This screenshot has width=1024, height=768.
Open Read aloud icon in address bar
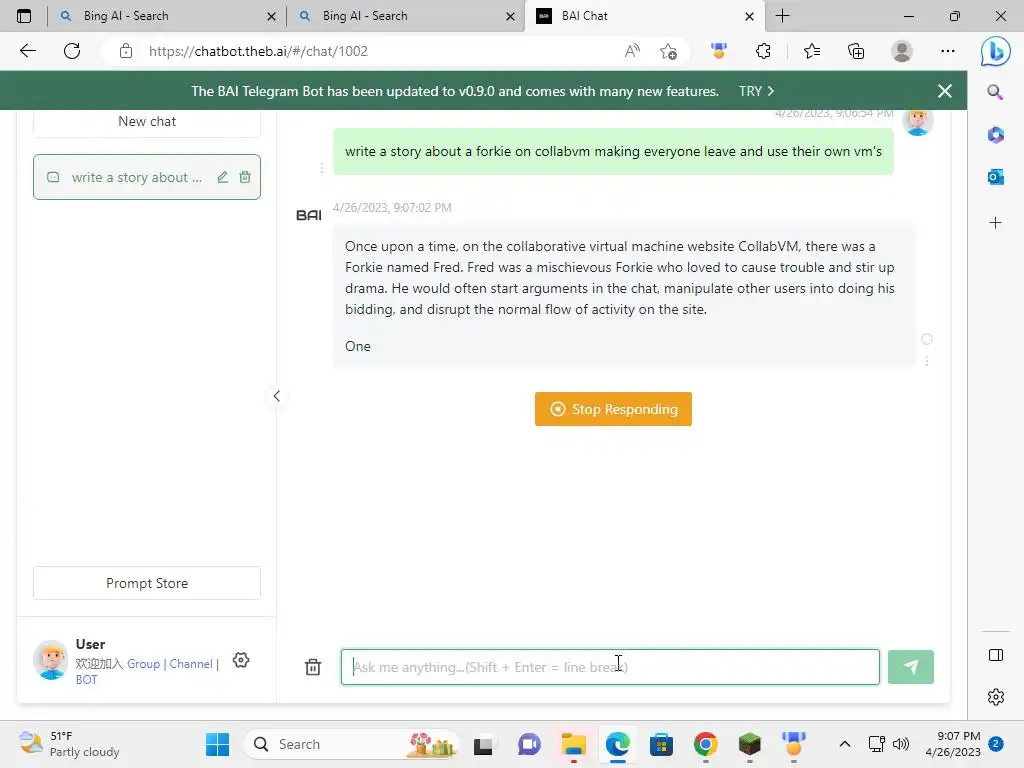click(632, 51)
